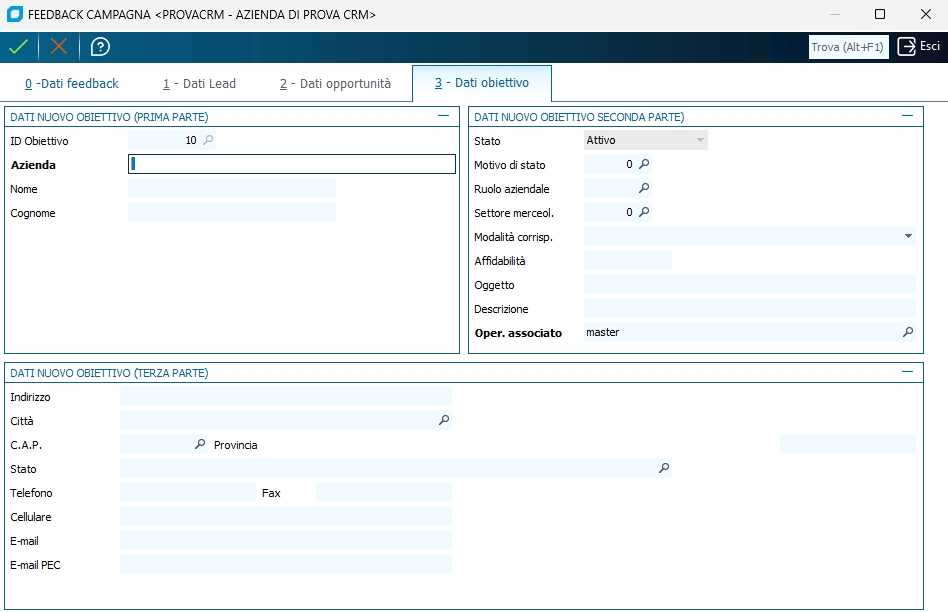Click the Descrizione input field
The height and width of the screenshot is (612, 948).
750,308
